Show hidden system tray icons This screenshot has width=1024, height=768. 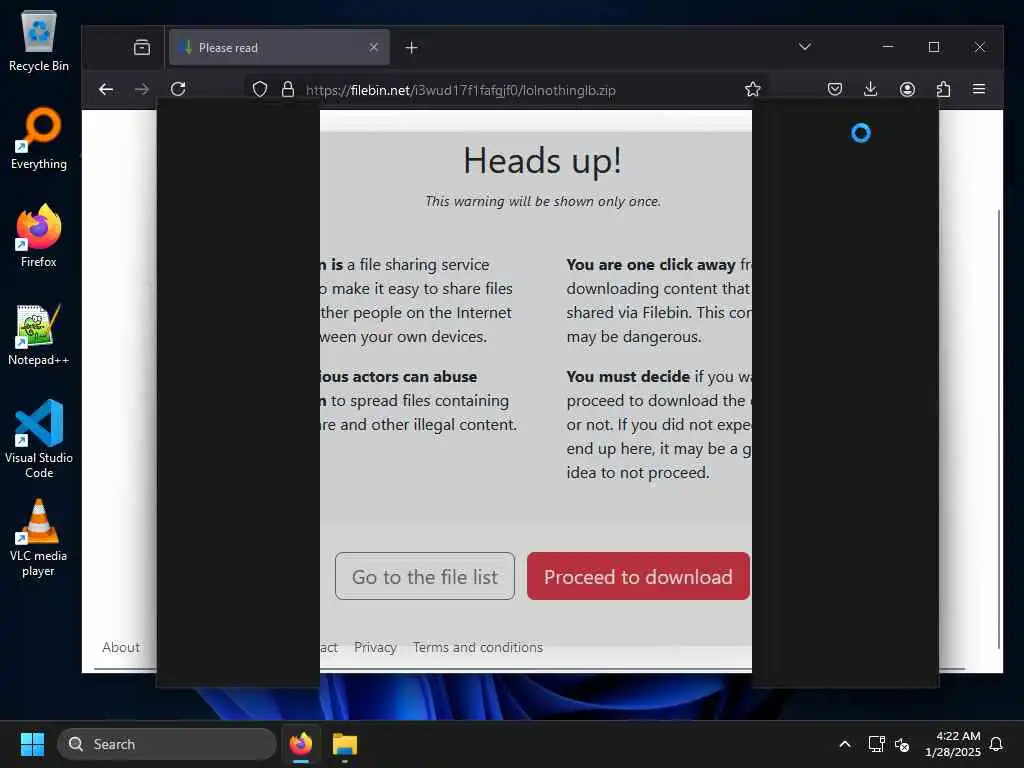click(844, 744)
